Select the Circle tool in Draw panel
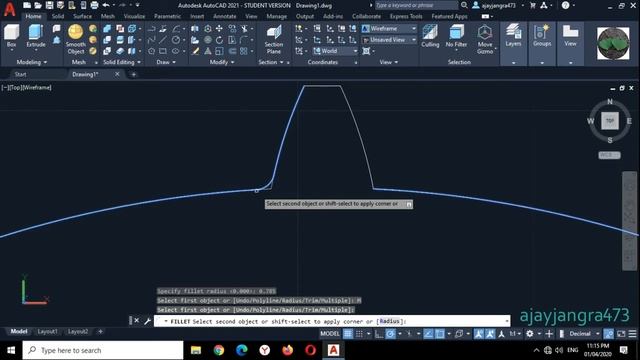 176,40
